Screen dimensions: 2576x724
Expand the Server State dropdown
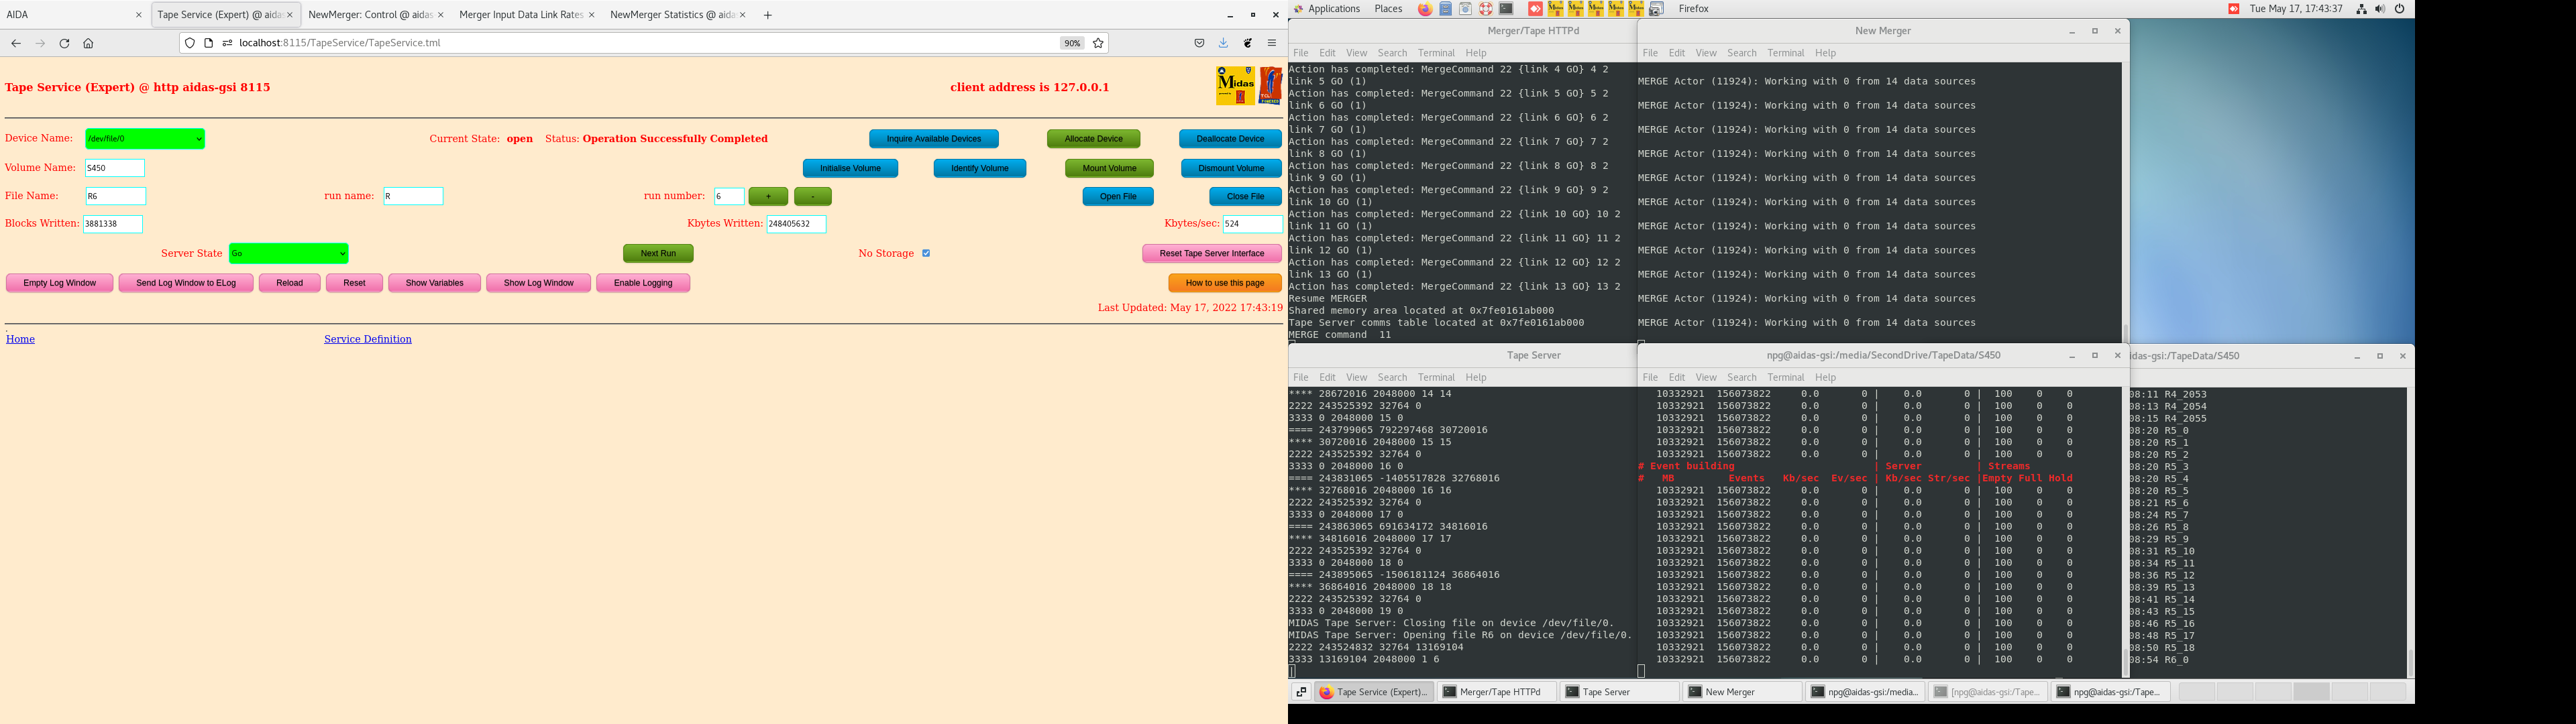pos(288,254)
